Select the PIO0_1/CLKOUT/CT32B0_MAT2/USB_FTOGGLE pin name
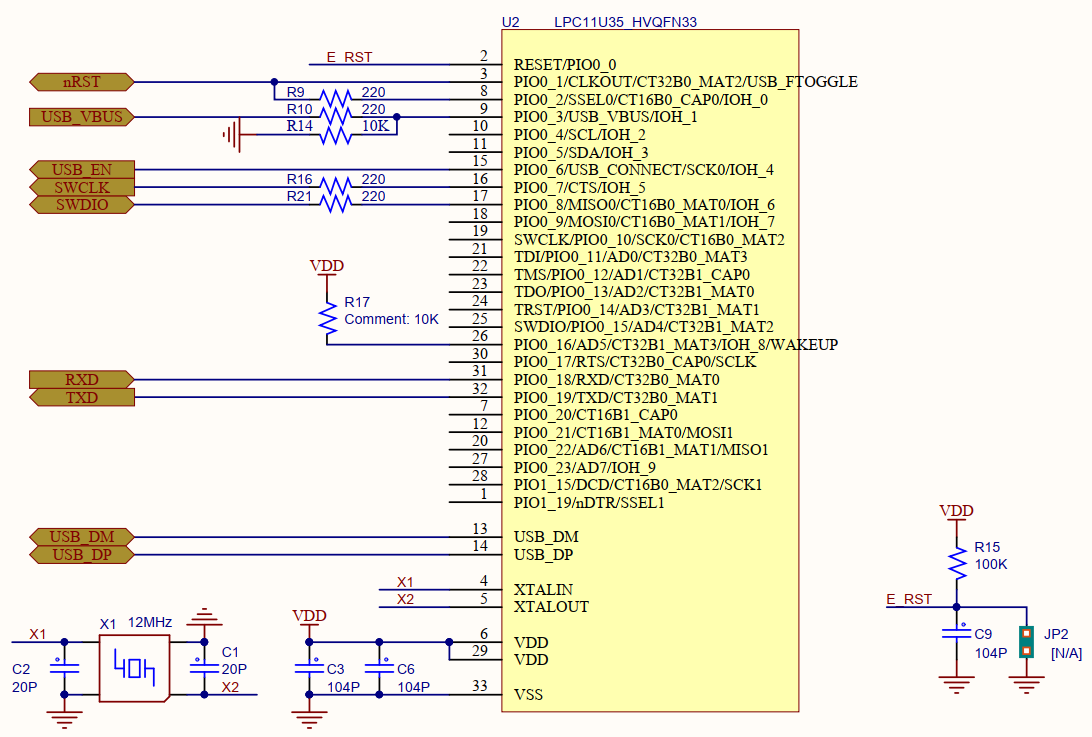 tap(685, 82)
